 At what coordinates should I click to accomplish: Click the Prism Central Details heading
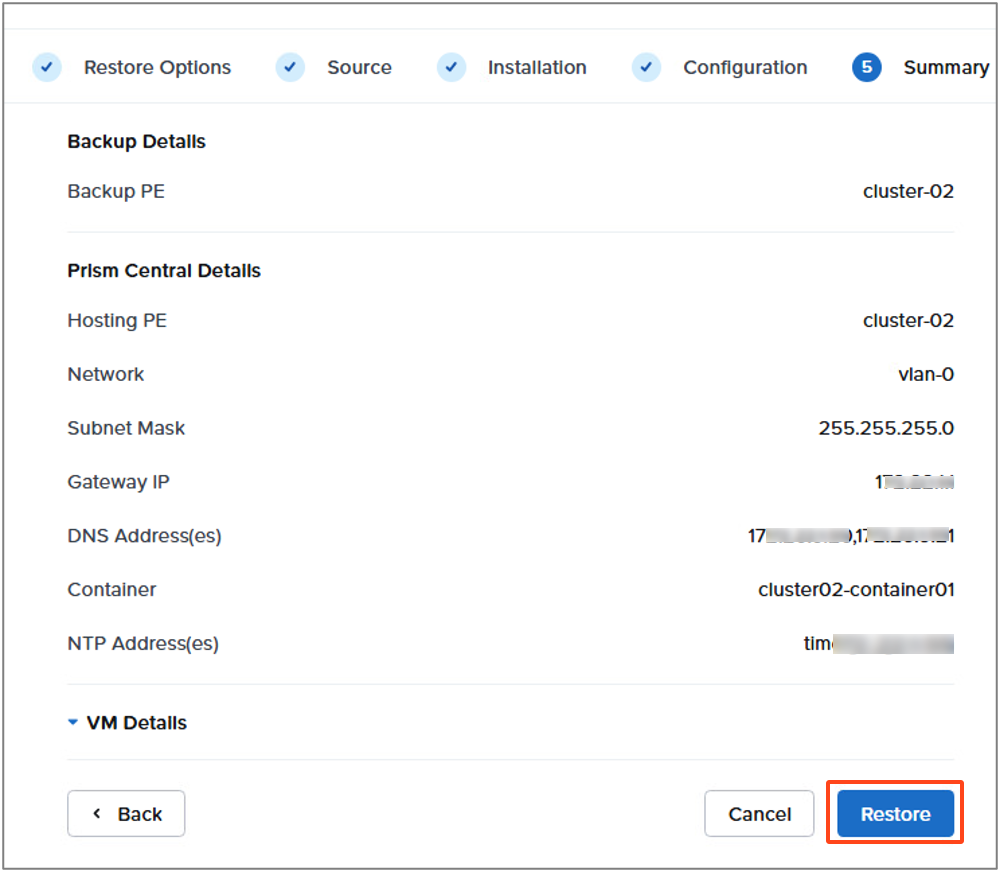click(164, 271)
